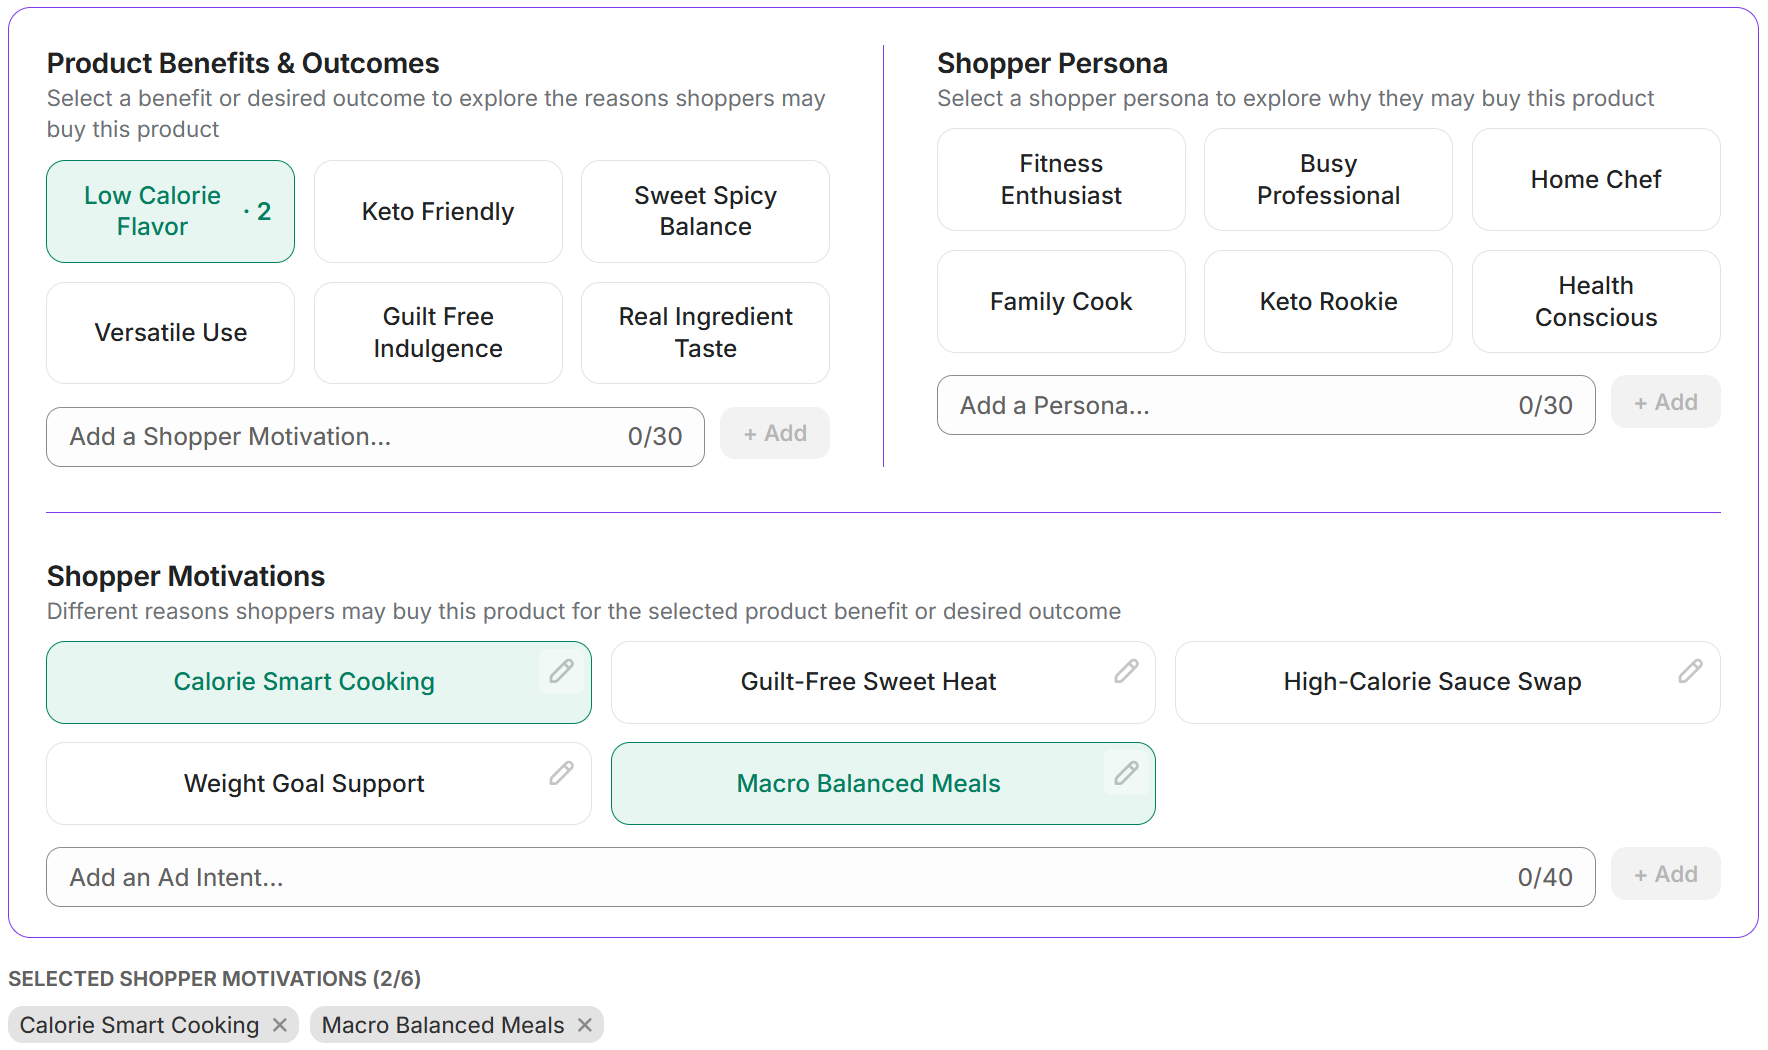Edit the Guilt-Free Sweet Heat motivation
The image size is (1768, 1050).
click(1126, 671)
